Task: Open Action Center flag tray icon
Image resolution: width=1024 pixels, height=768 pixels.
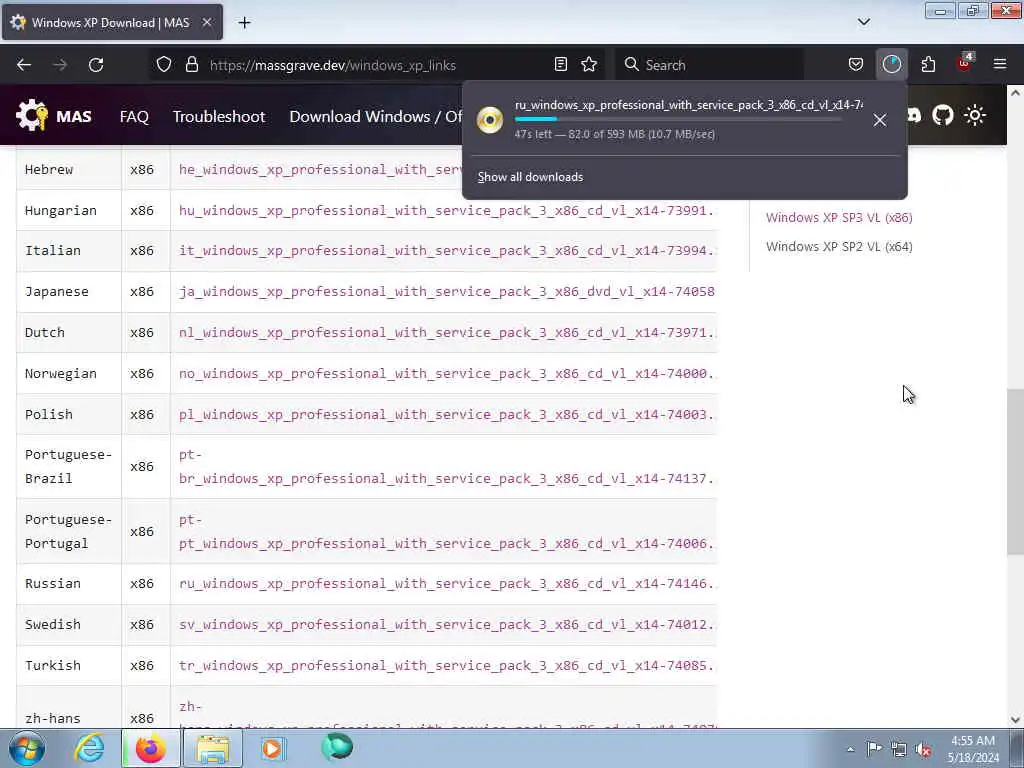Action: coord(874,749)
